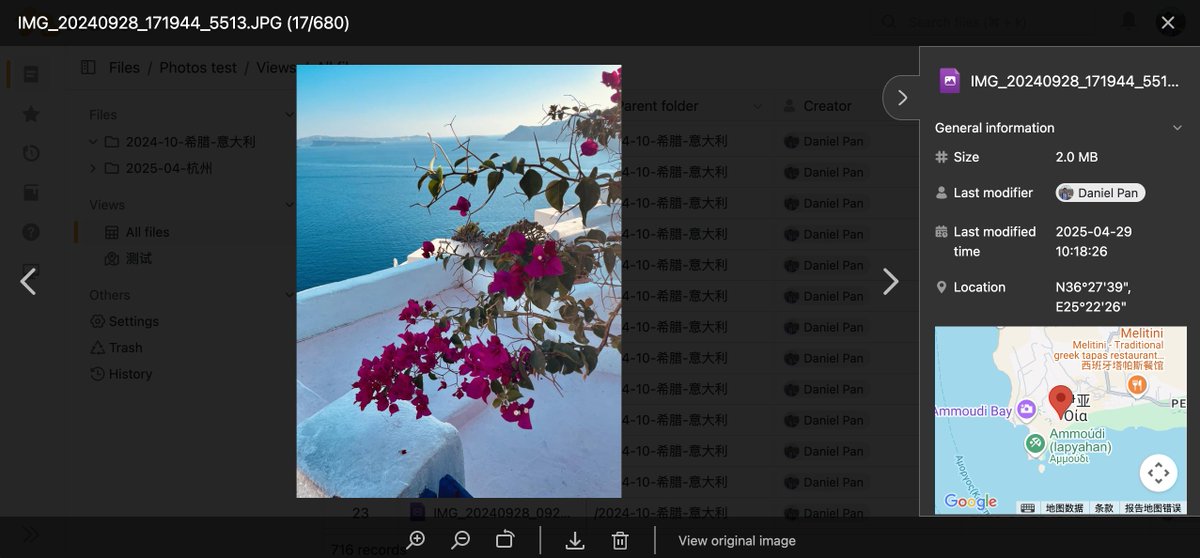Zoom in on the photo
The height and width of the screenshot is (558, 1200).
416,540
